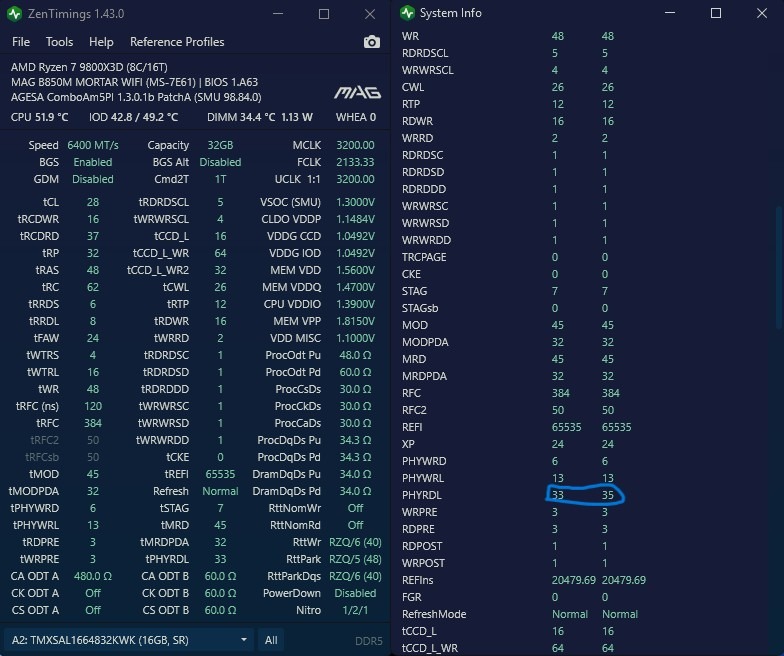Open the DIMM slot A2 dropdown
Screen dimensions: 784x656
point(128,640)
